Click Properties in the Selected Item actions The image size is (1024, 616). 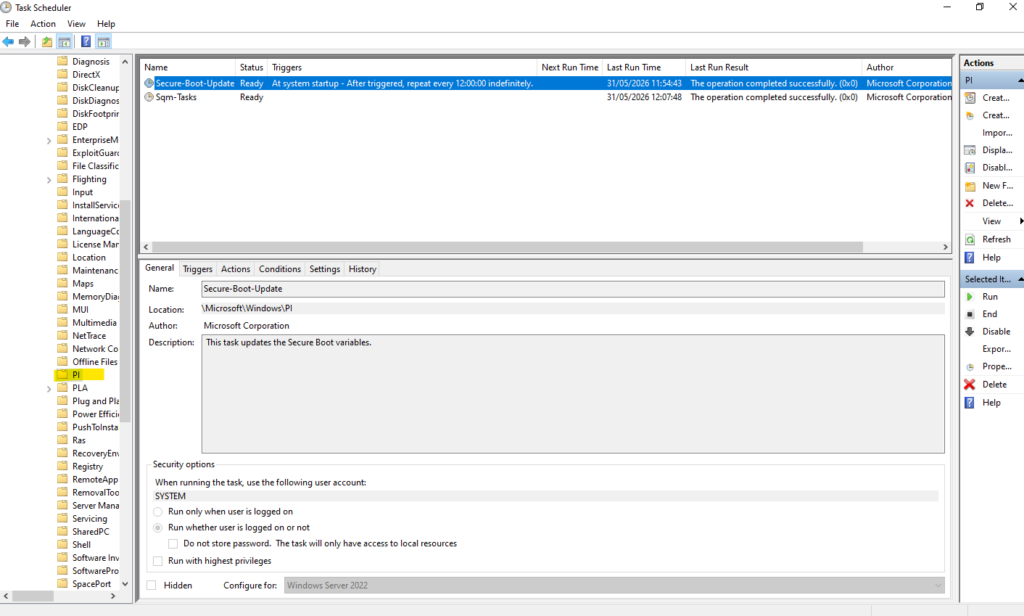[997, 366]
